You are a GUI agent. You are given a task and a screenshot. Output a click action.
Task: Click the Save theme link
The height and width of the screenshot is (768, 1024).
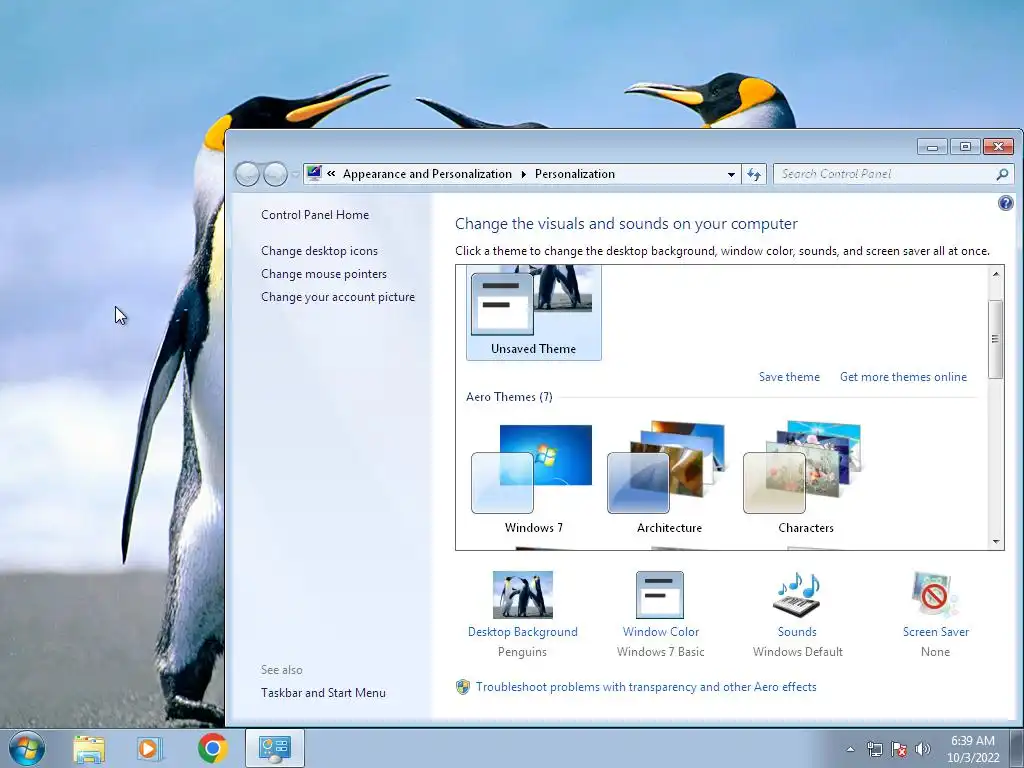(x=789, y=377)
